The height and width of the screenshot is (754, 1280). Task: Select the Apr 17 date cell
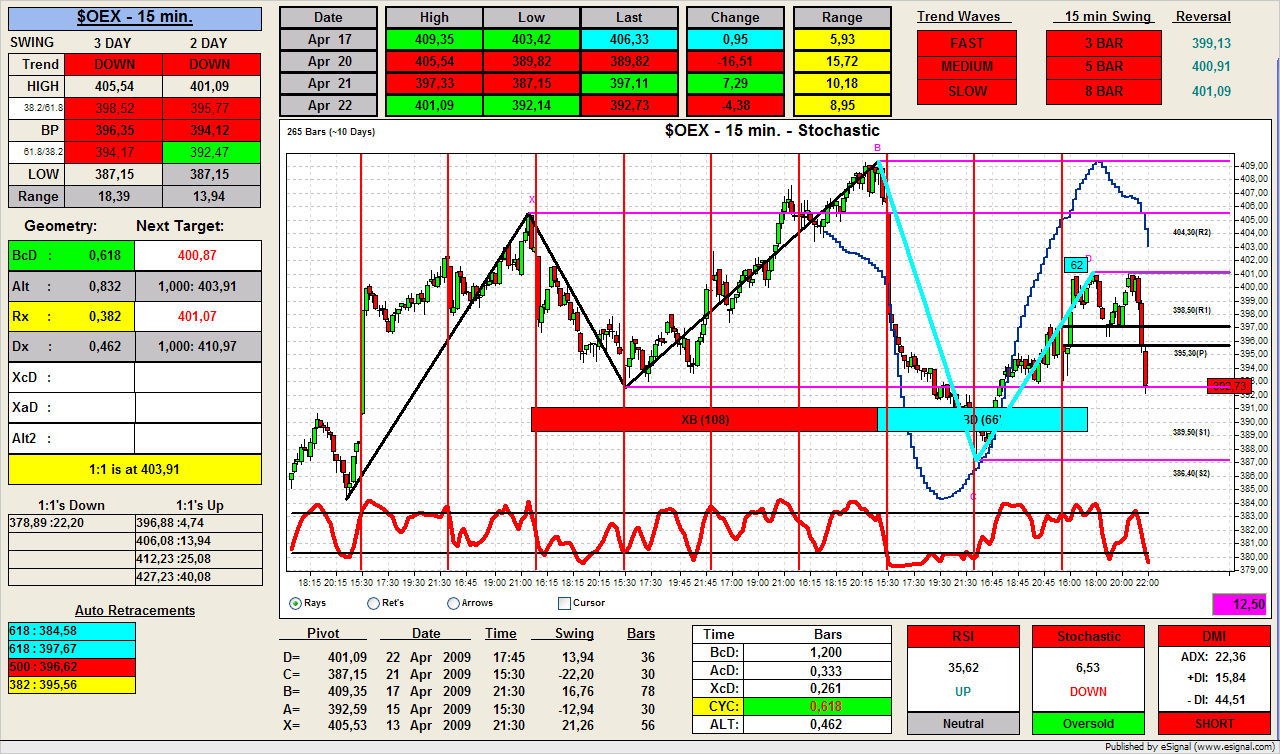pyautogui.click(x=328, y=40)
